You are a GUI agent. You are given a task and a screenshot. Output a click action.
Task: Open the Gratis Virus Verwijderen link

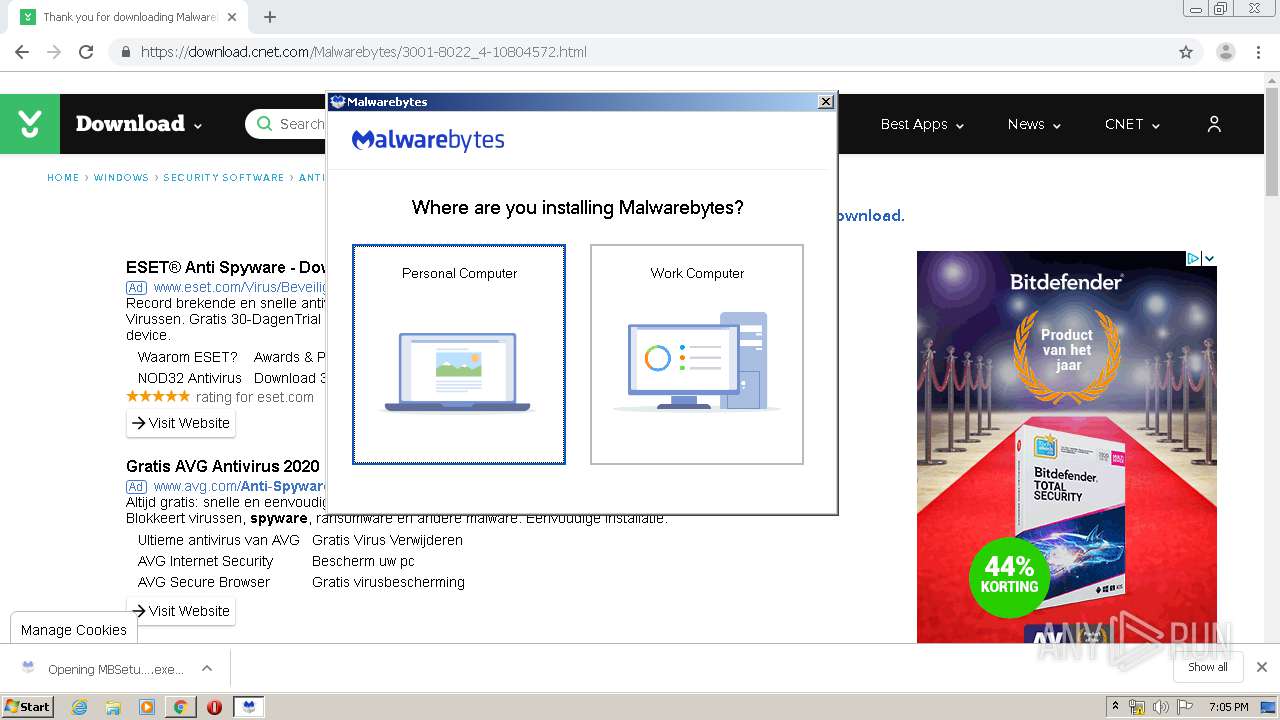click(387, 540)
